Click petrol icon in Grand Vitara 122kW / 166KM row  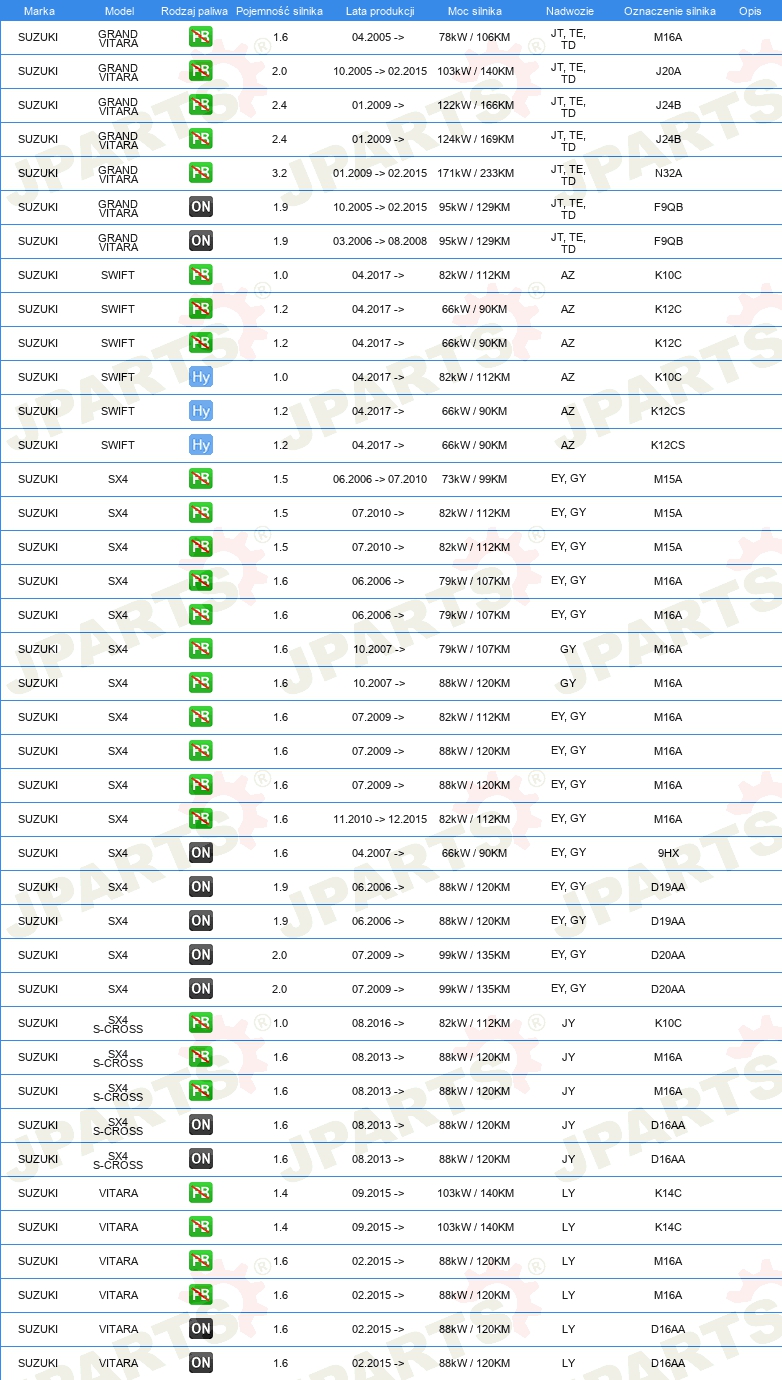point(201,105)
